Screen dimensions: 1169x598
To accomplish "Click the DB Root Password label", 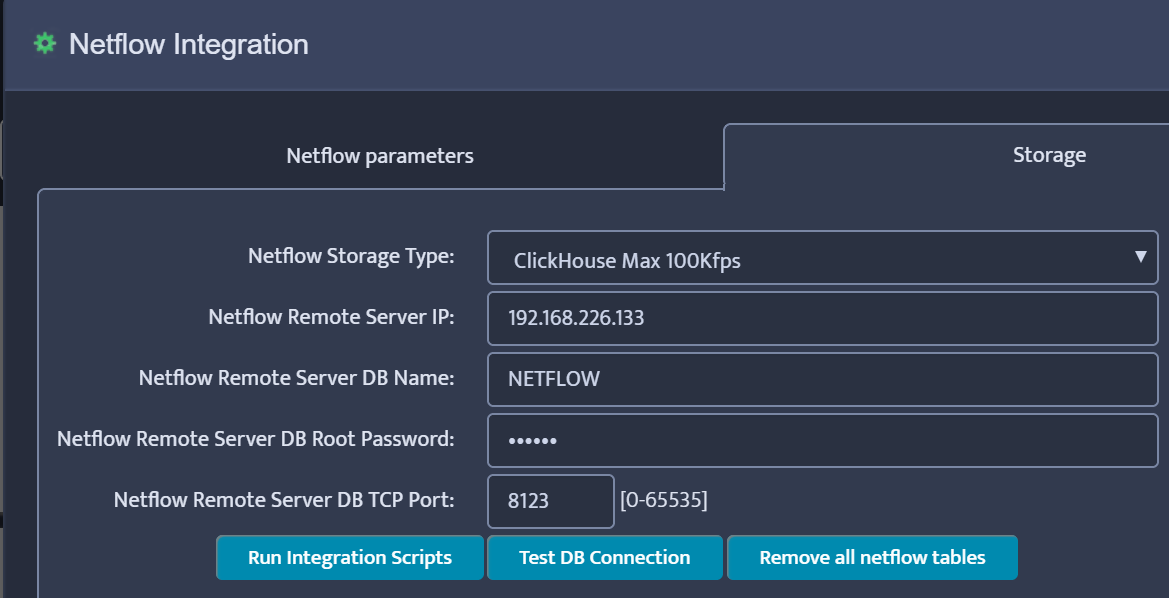I will click(x=256, y=438).
